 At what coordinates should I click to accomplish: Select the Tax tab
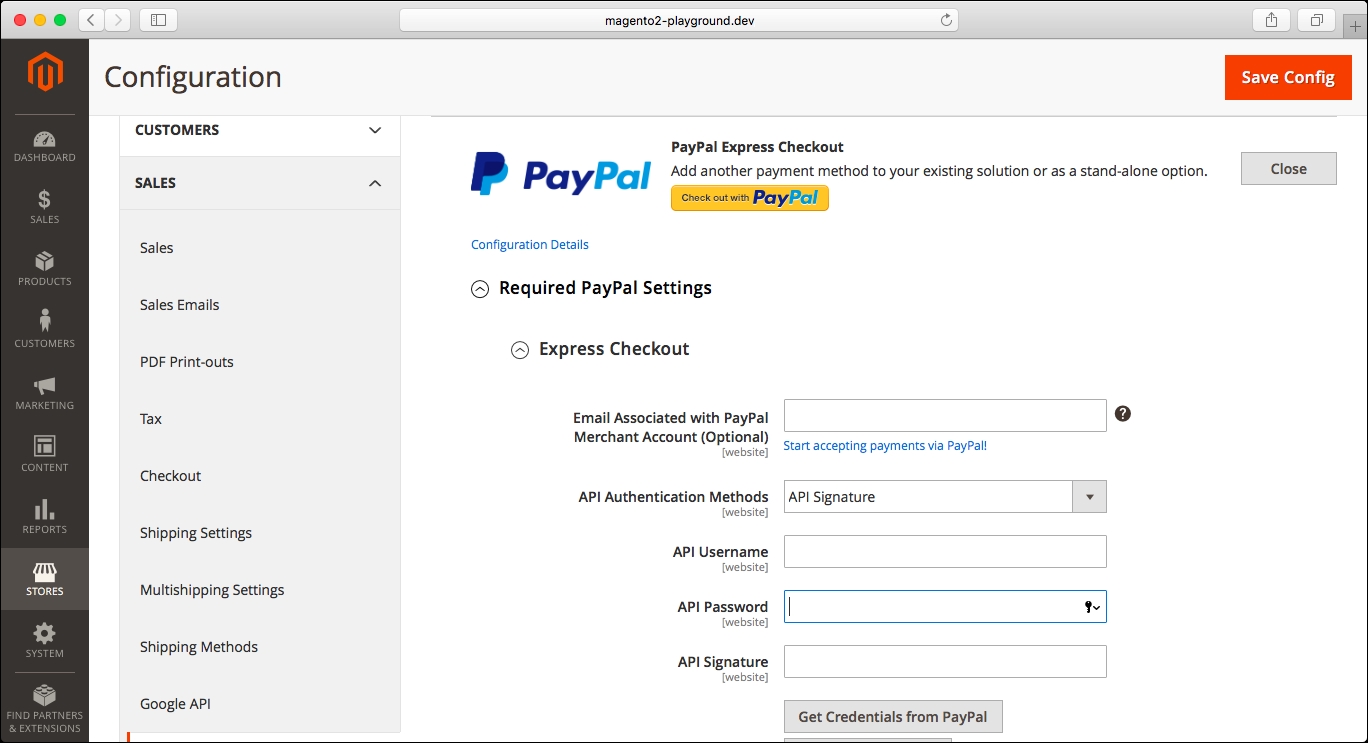[x=151, y=419]
